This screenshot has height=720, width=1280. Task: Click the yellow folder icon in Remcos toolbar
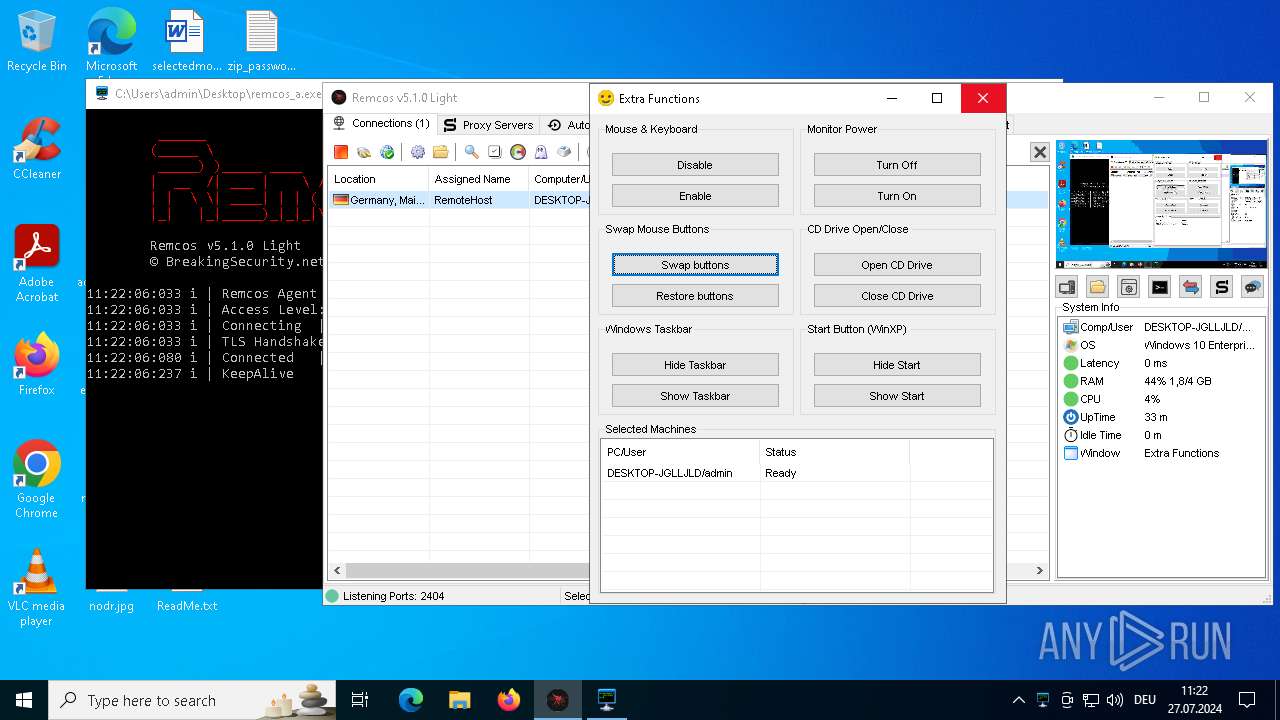click(440, 152)
